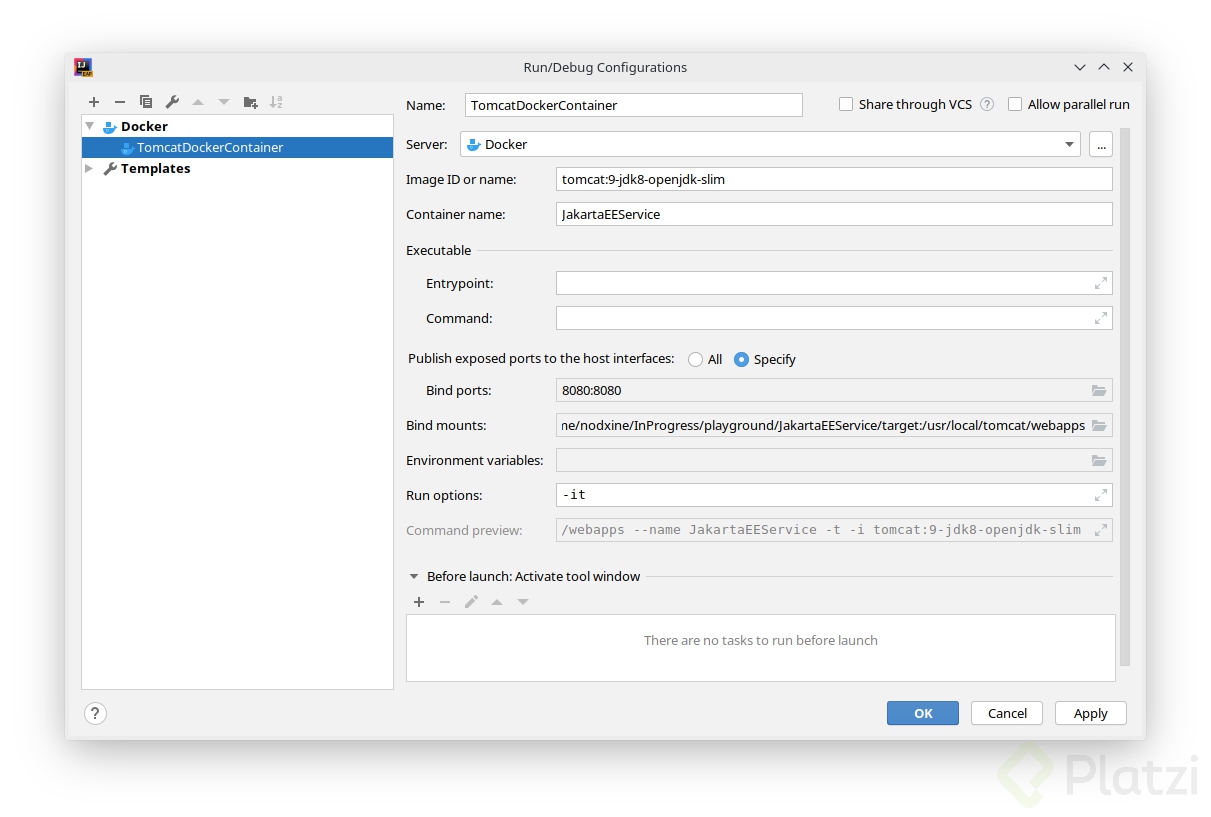Collapse the Docker tree node
The image size is (1211, 817).
pos(90,127)
